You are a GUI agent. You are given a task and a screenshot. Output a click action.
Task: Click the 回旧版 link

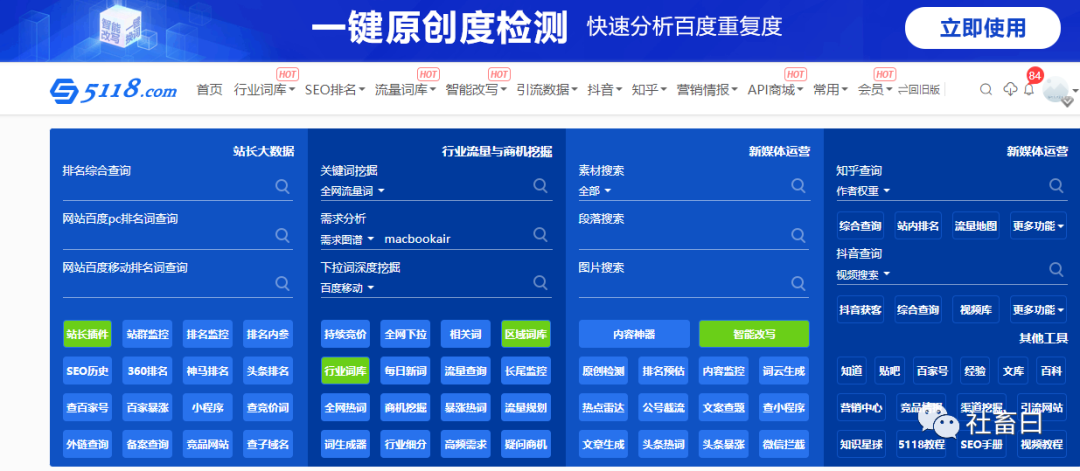pyautogui.click(x=919, y=90)
